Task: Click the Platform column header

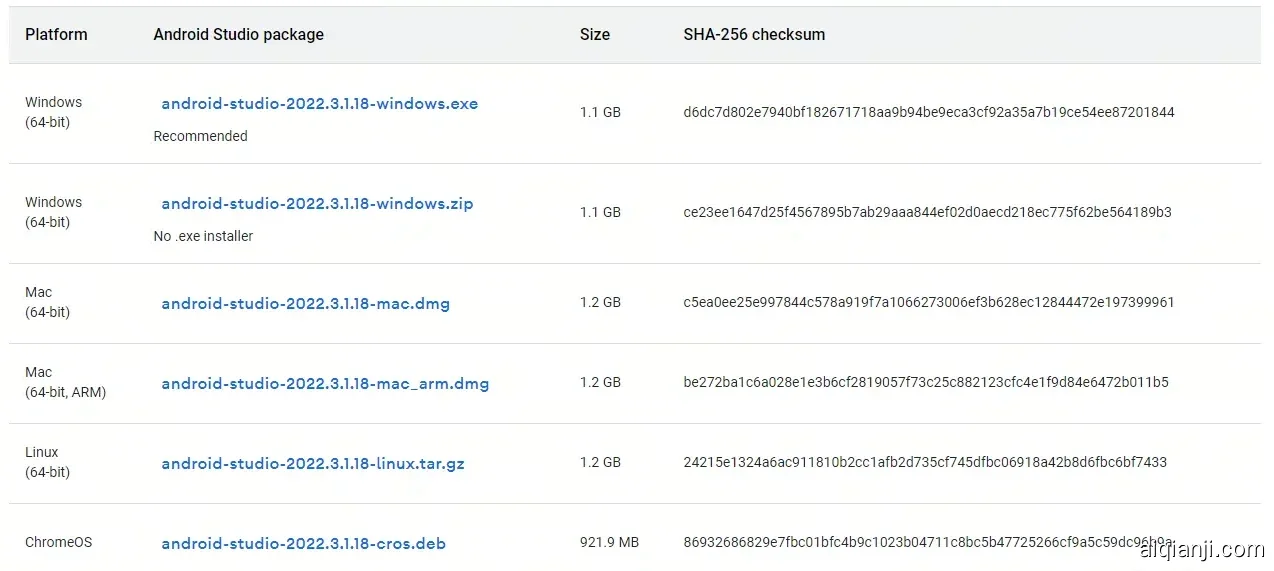Action: (56, 35)
